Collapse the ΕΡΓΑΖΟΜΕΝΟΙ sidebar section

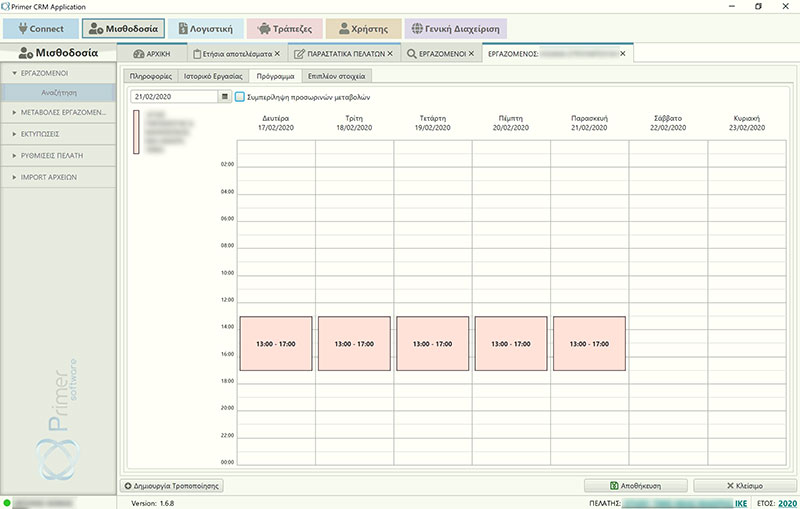click(59, 73)
